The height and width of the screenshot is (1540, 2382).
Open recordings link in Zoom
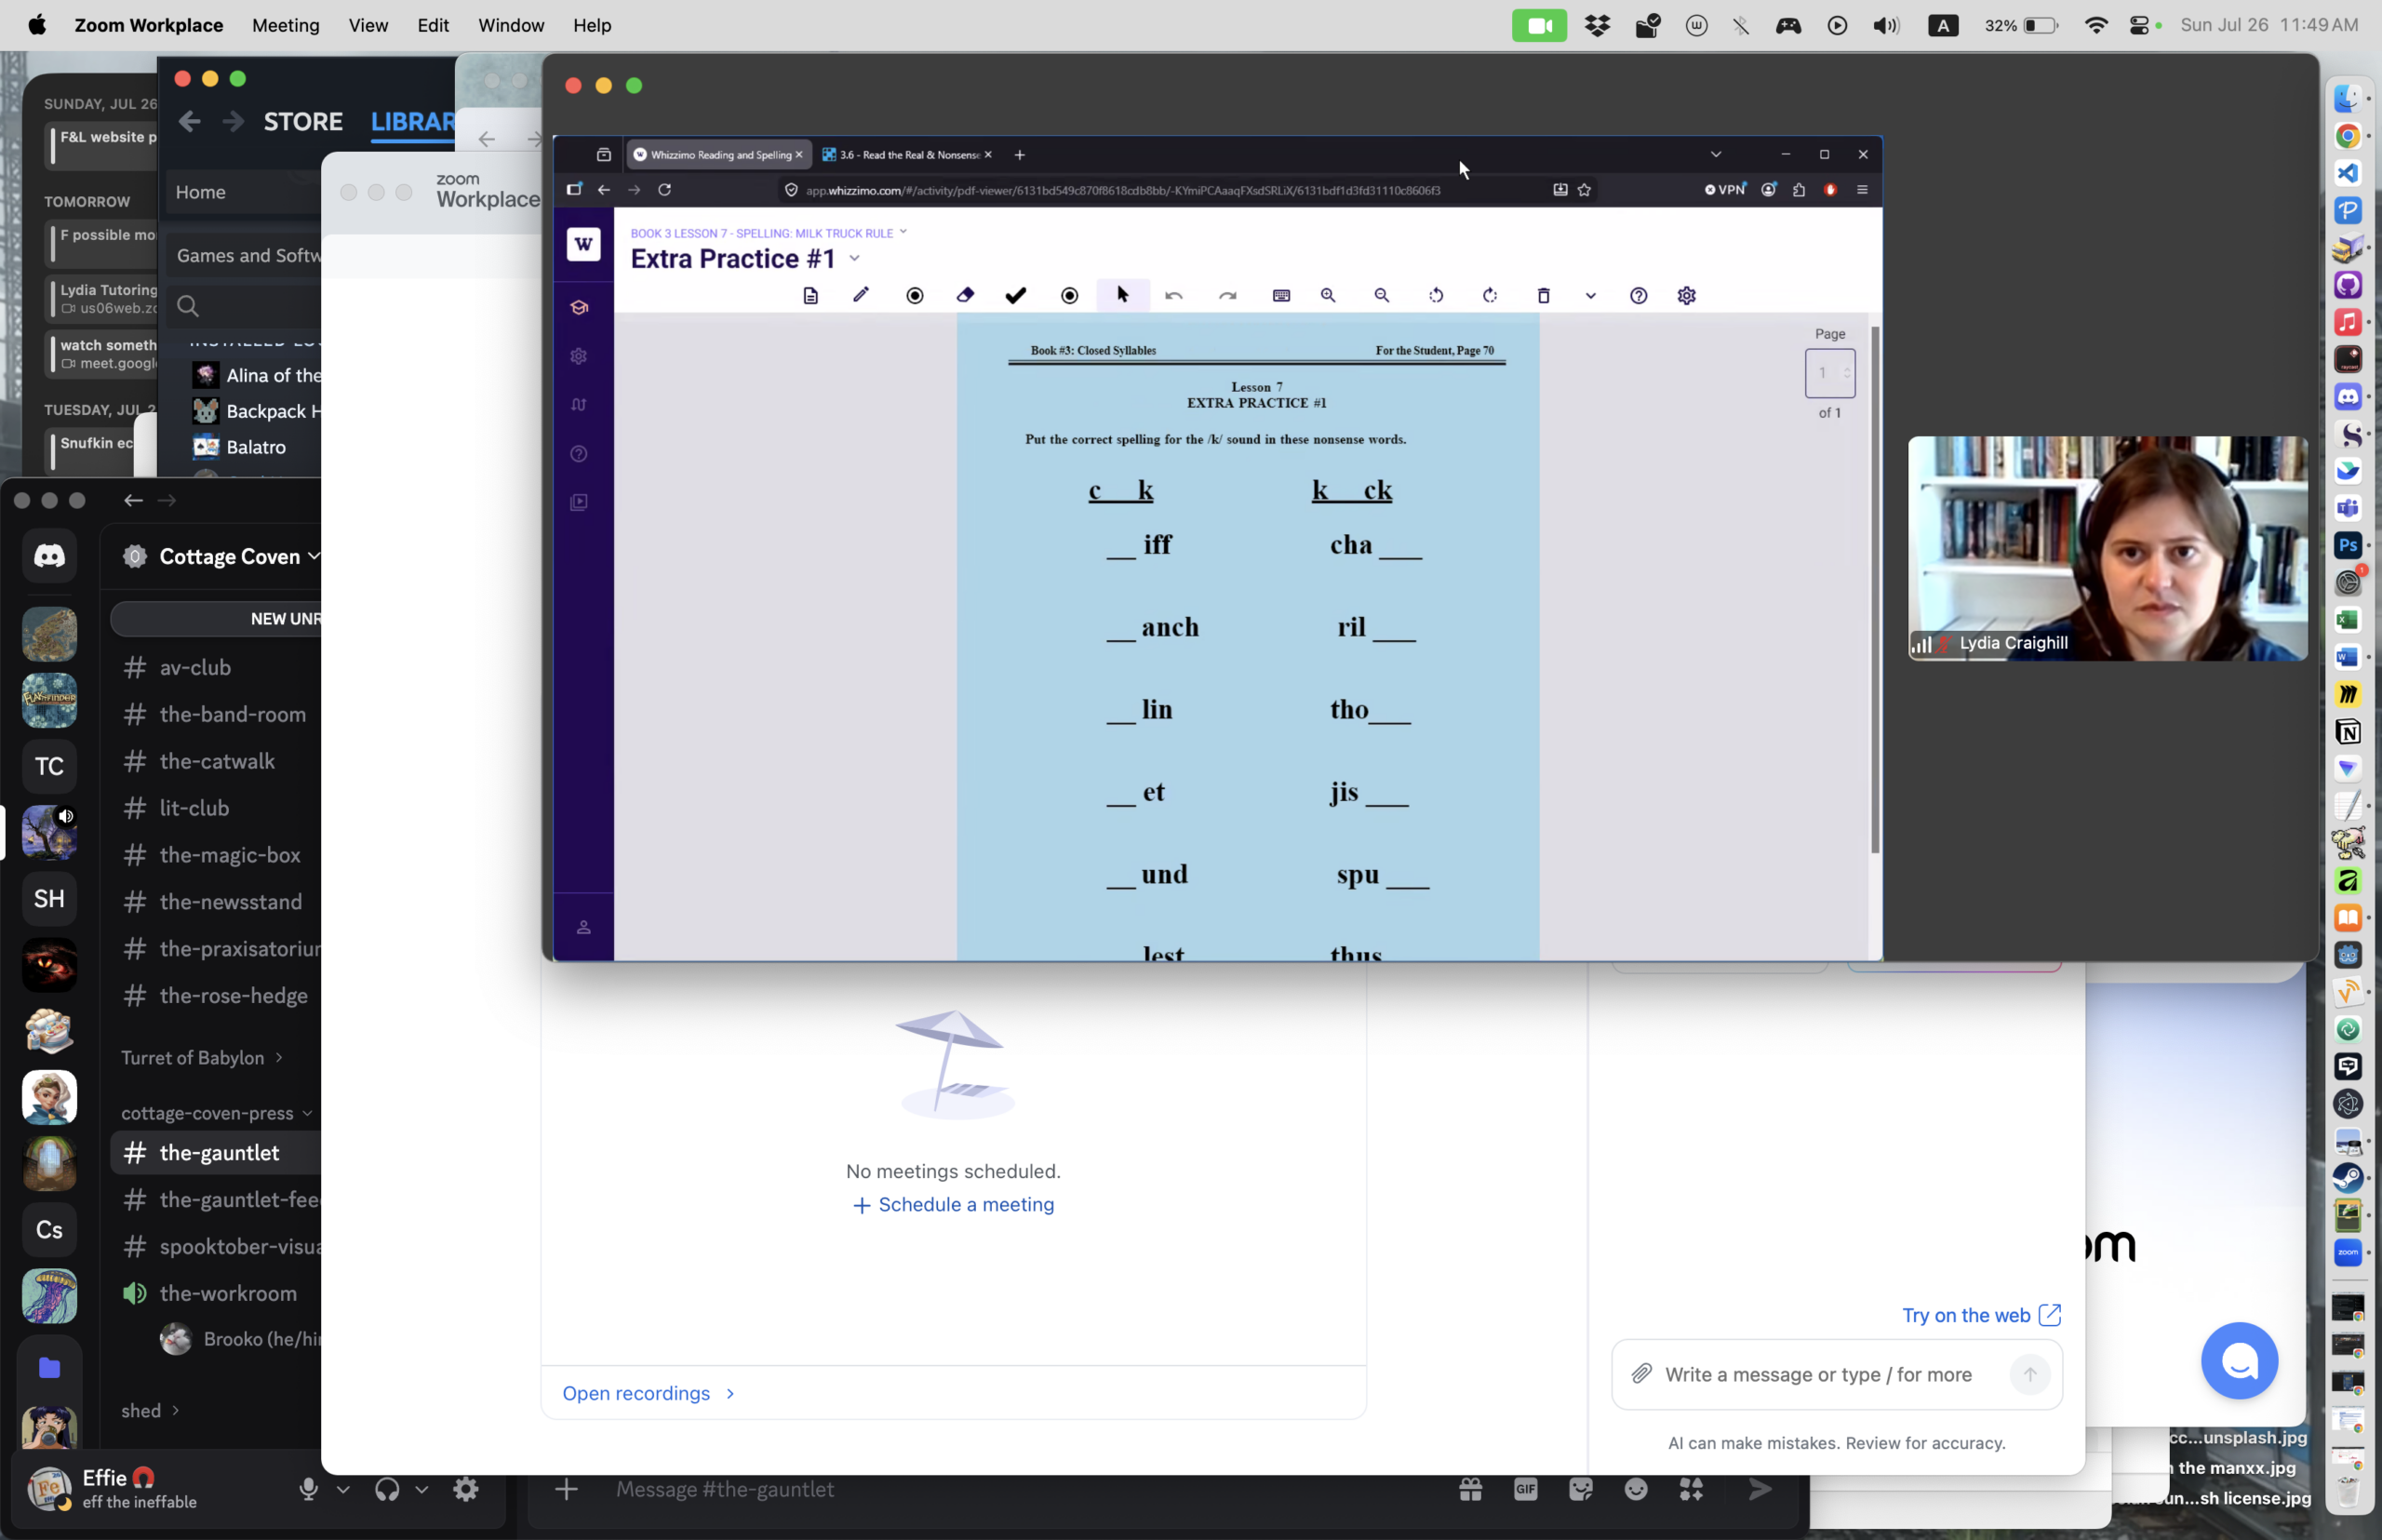point(648,1394)
